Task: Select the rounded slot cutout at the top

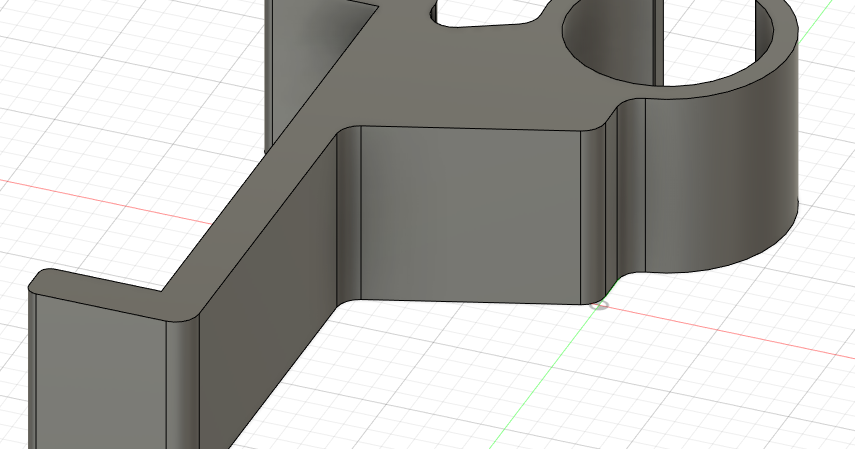Action: pos(485,13)
